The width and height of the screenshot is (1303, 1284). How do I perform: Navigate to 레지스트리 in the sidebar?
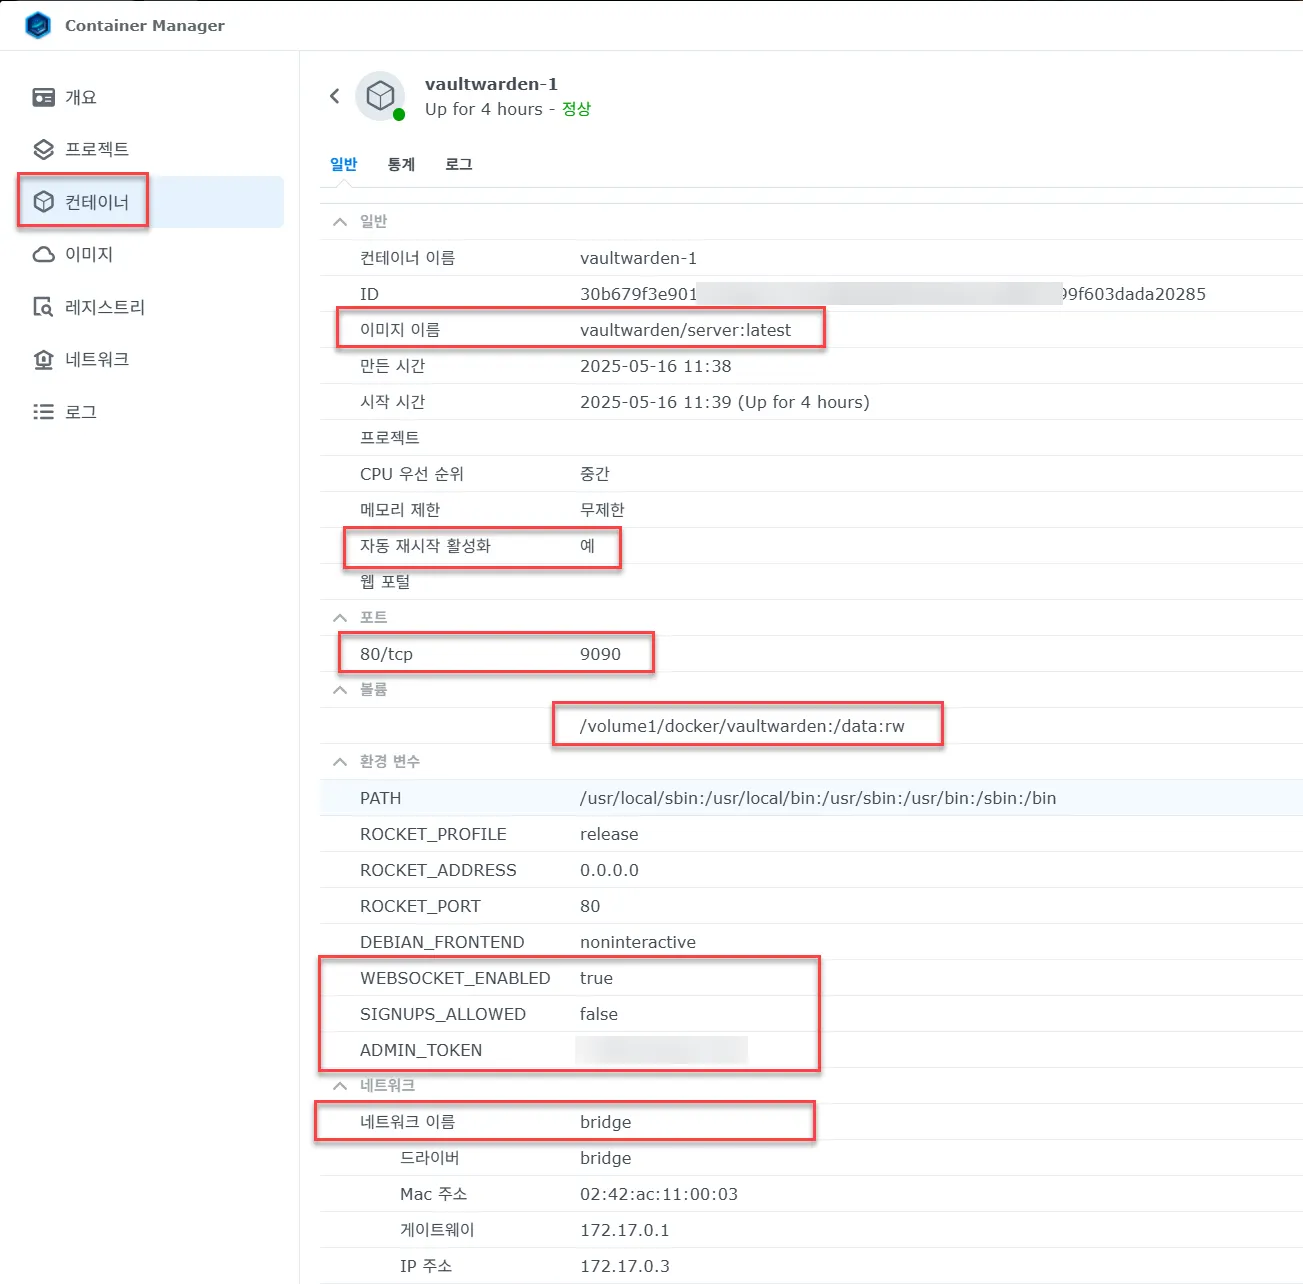(105, 307)
